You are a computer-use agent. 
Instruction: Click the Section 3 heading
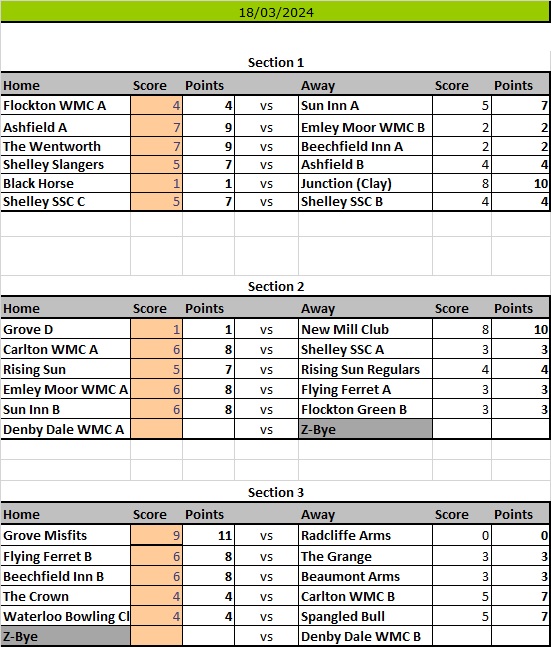(x=275, y=492)
